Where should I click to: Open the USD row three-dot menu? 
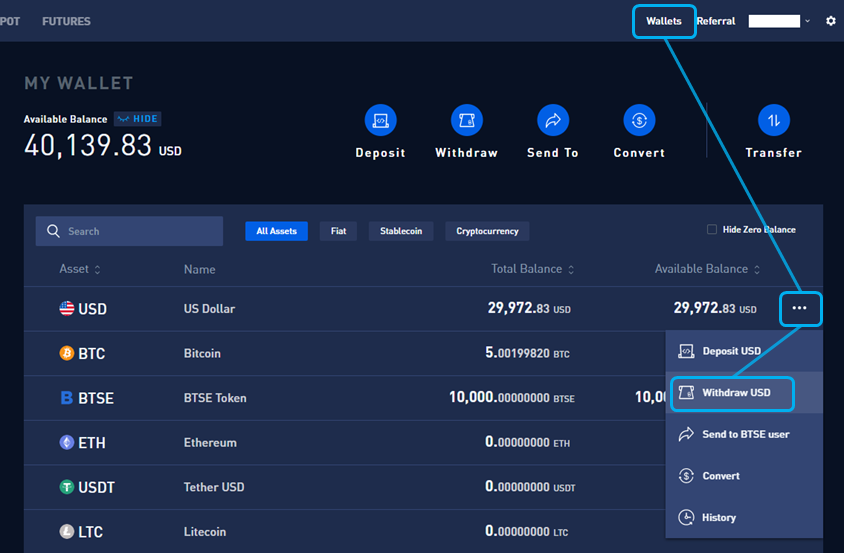click(x=799, y=308)
